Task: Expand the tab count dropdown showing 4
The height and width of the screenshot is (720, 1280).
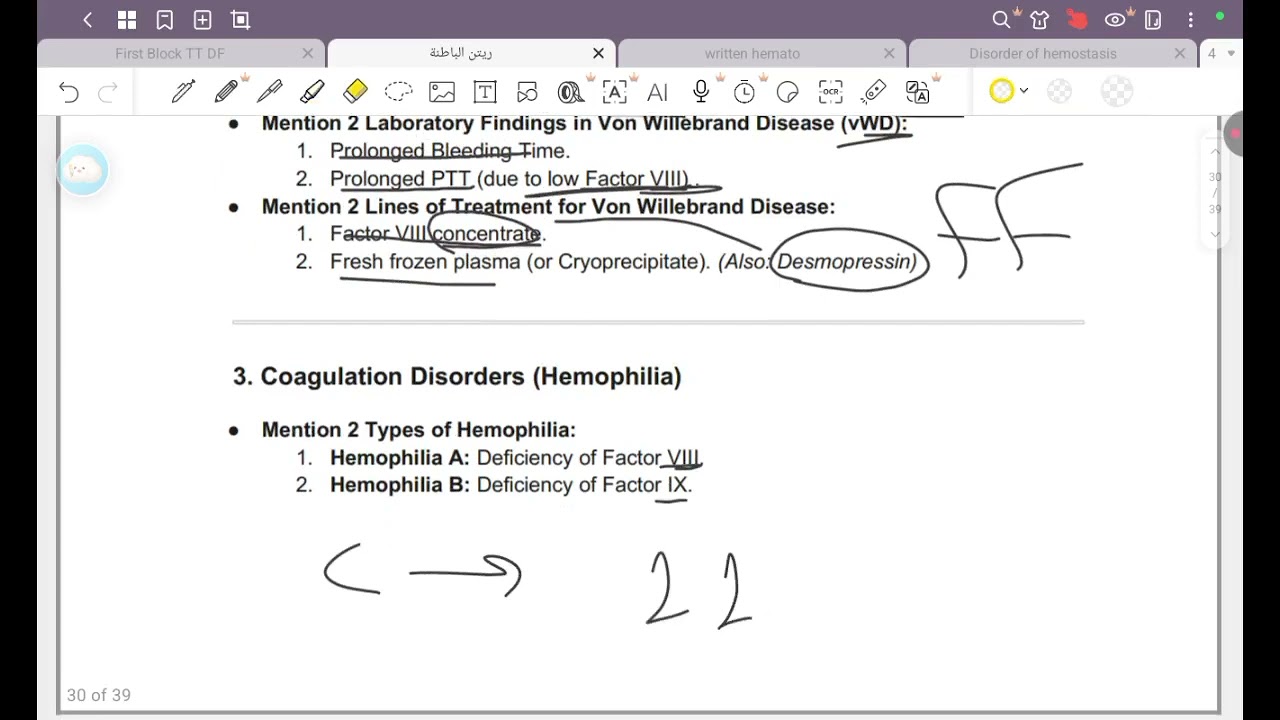Action: (x=1221, y=54)
